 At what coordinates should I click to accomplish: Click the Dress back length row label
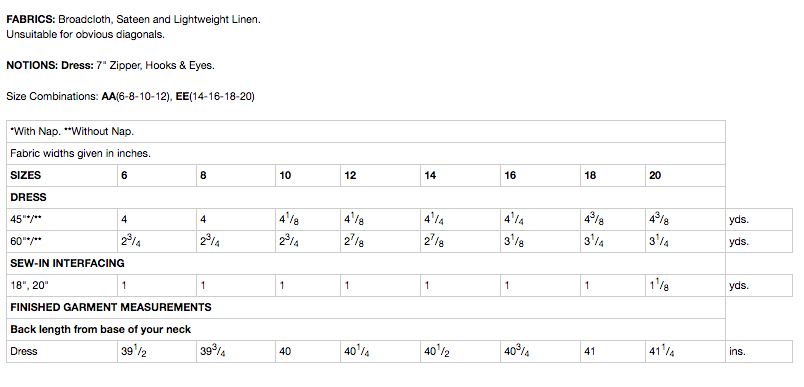[62, 352]
